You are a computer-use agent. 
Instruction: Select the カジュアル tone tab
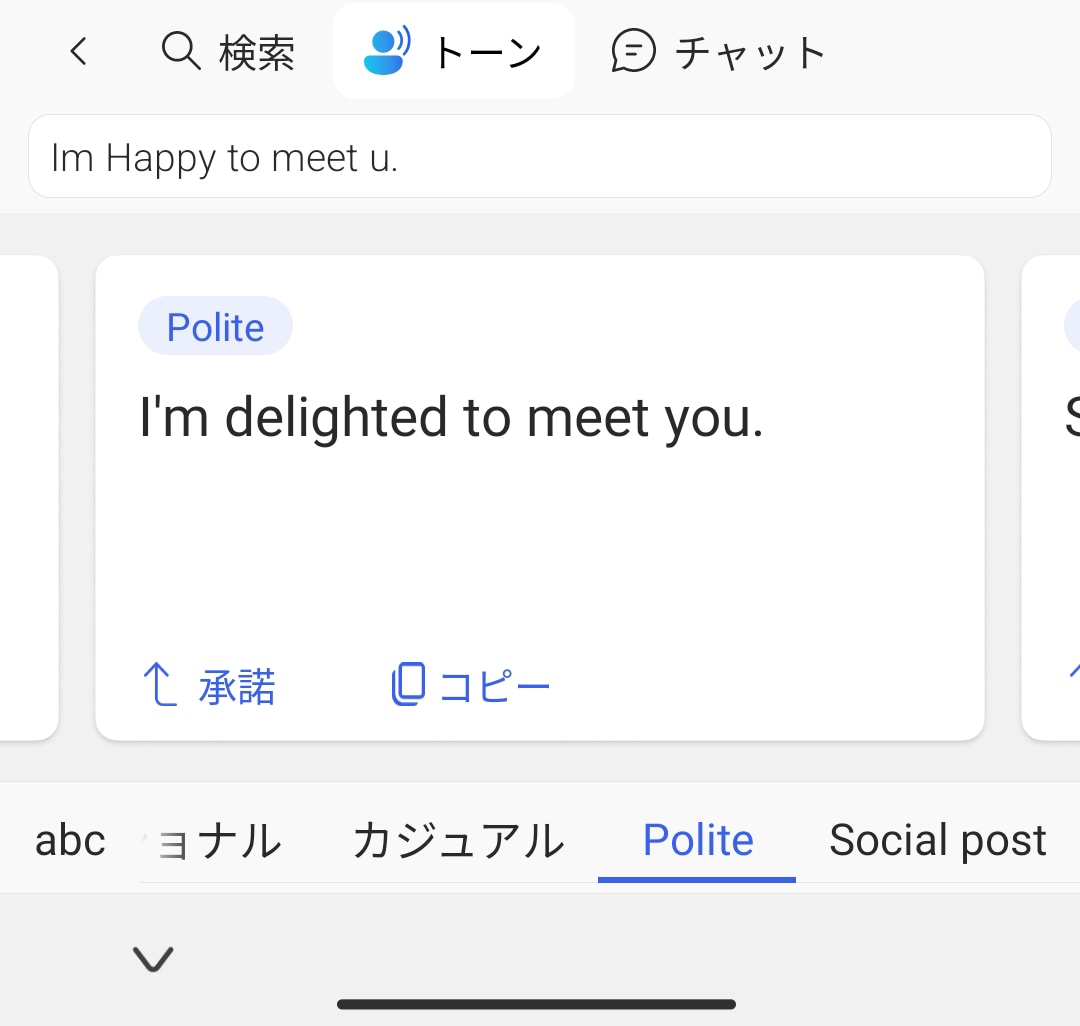(458, 841)
